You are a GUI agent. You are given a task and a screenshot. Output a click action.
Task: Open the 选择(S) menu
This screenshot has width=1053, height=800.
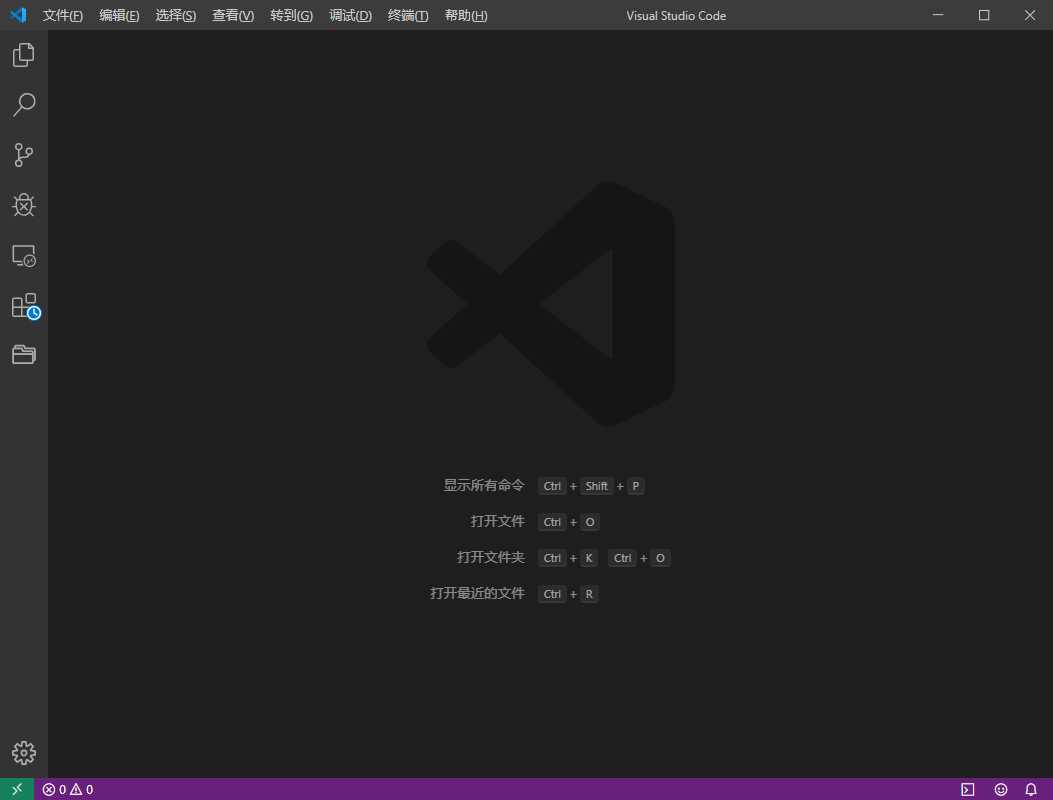pos(175,15)
